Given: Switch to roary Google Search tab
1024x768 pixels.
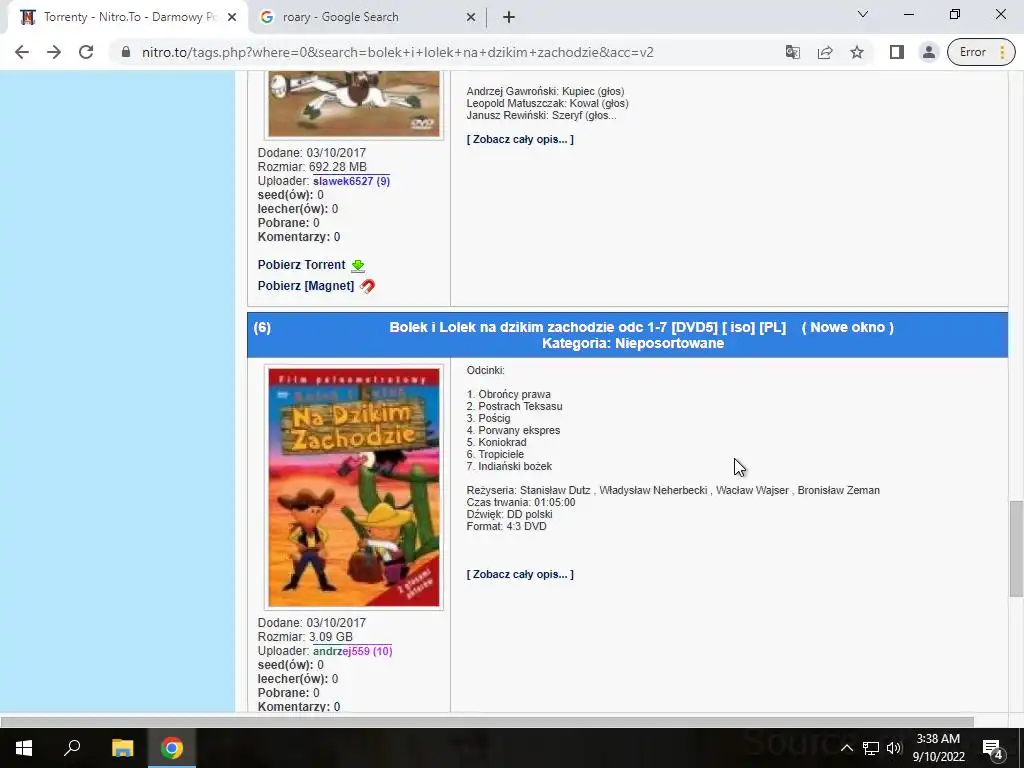Looking at the screenshot, I should pyautogui.click(x=366, y=17).
